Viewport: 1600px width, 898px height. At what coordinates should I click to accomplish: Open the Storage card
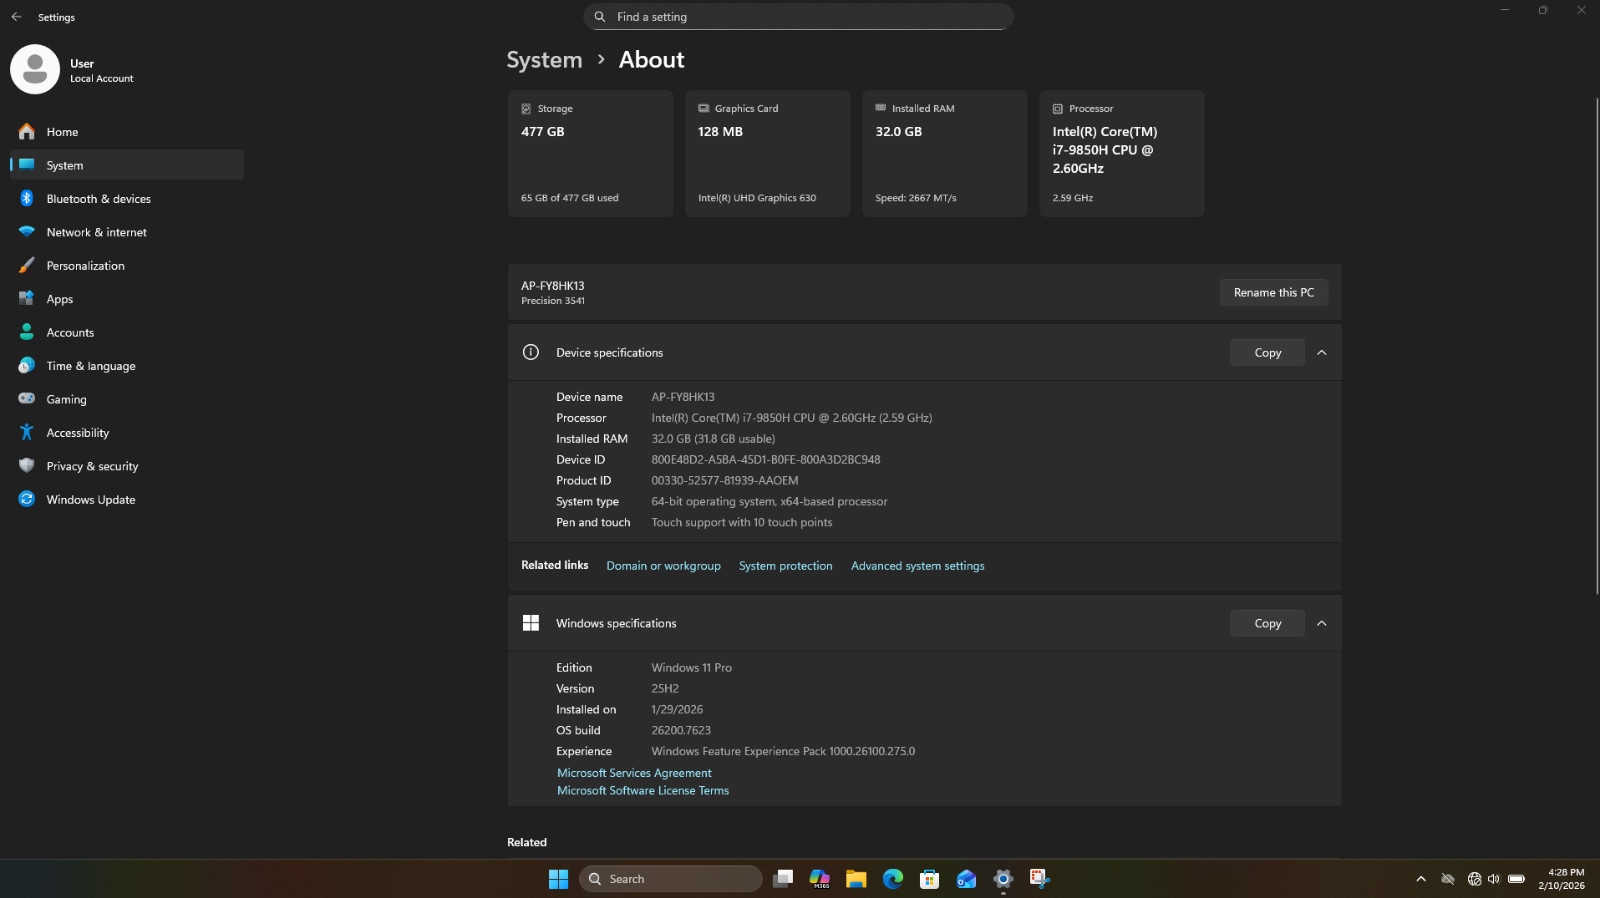point(590,154)
